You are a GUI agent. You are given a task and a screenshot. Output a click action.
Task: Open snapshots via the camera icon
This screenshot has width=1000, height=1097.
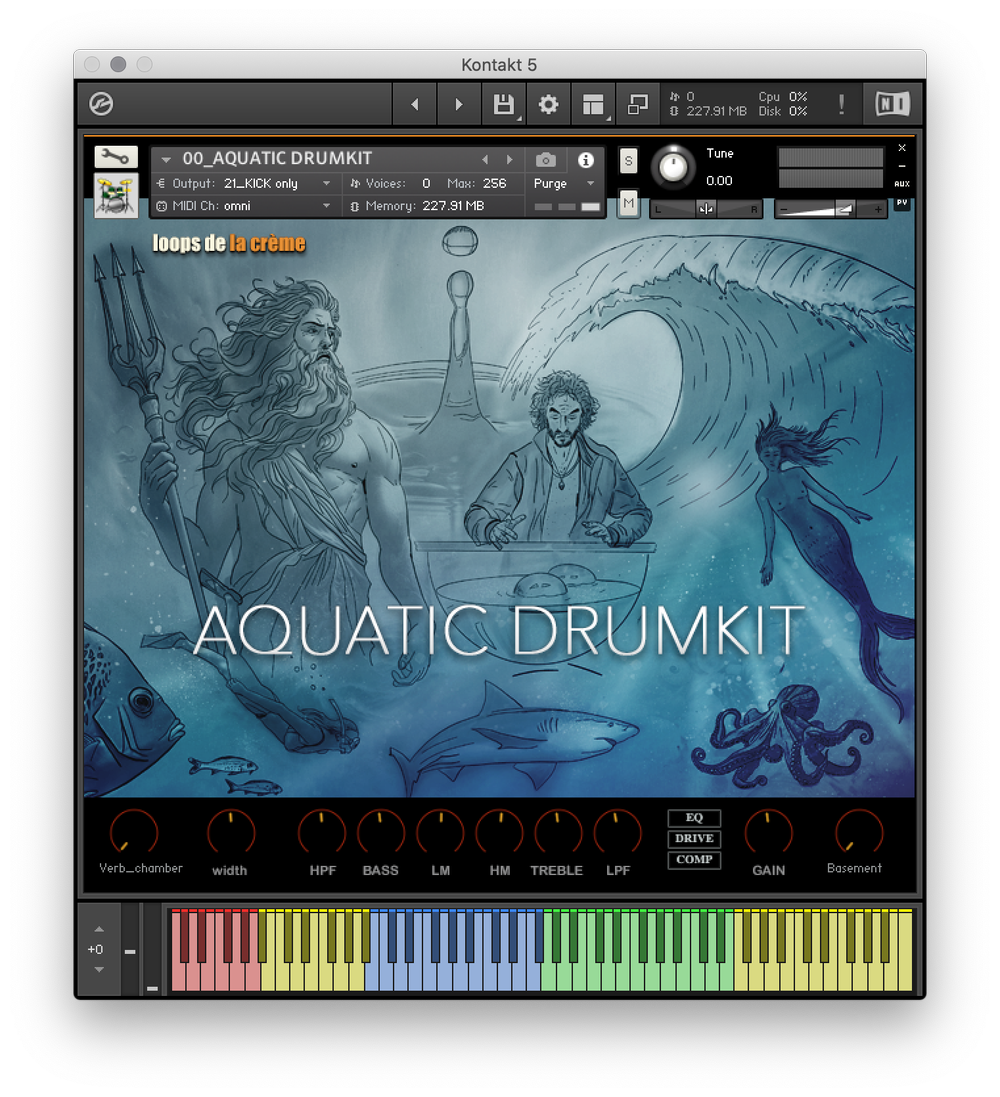545,160
